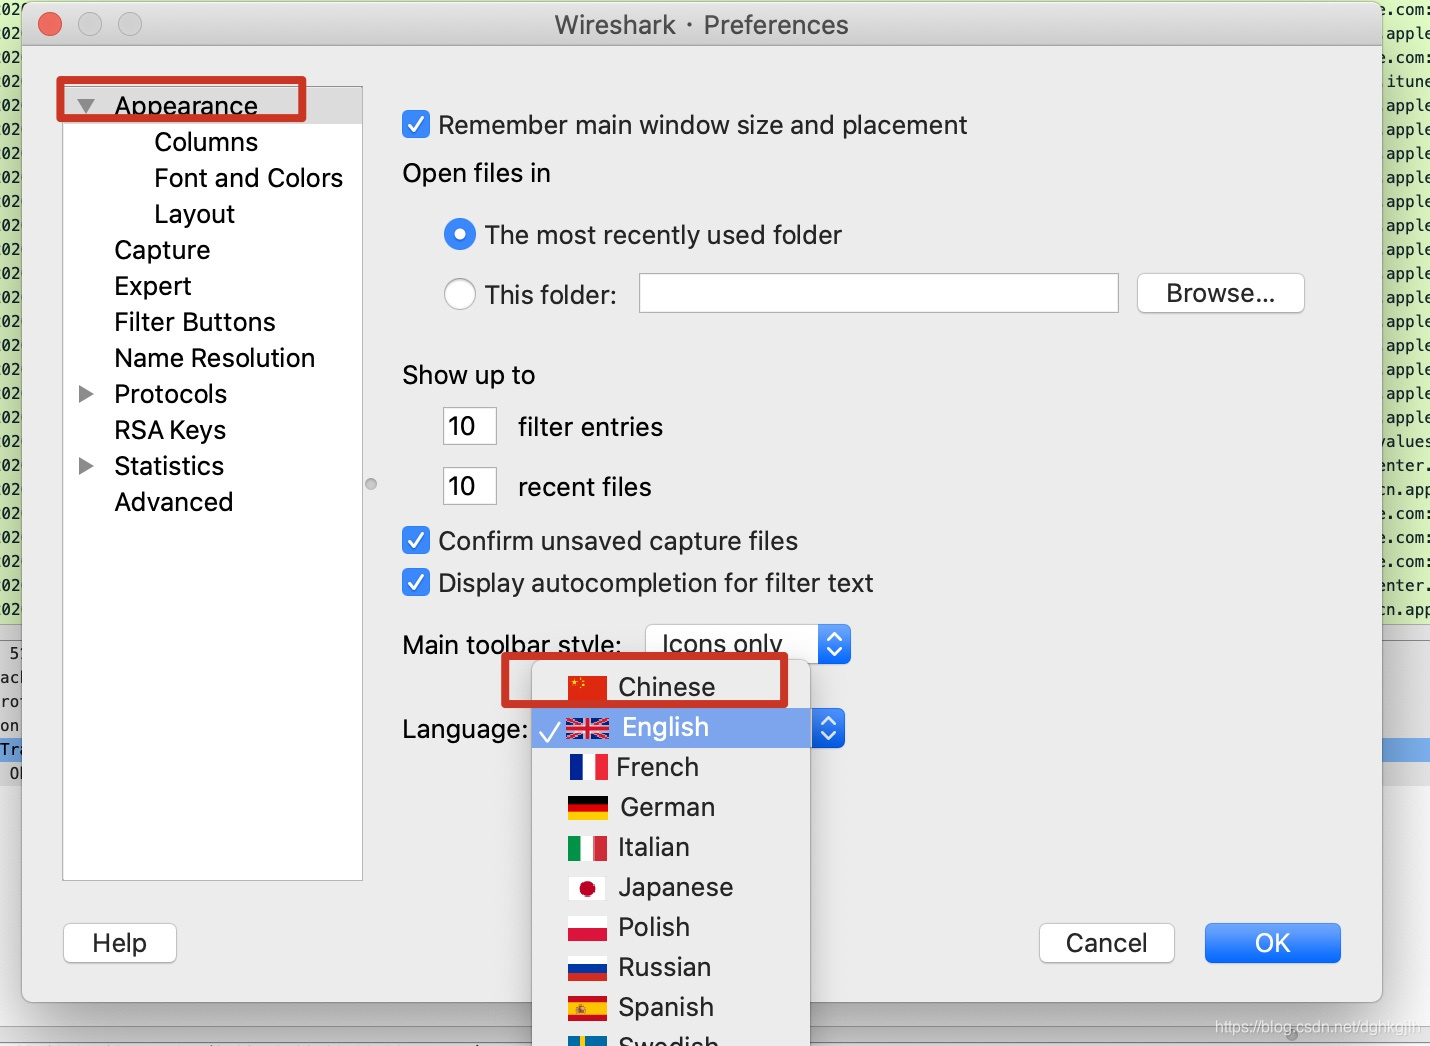The image size is (1430, 1046).
Task: Select the Statistics tree item label
Action: click(169, 466)
